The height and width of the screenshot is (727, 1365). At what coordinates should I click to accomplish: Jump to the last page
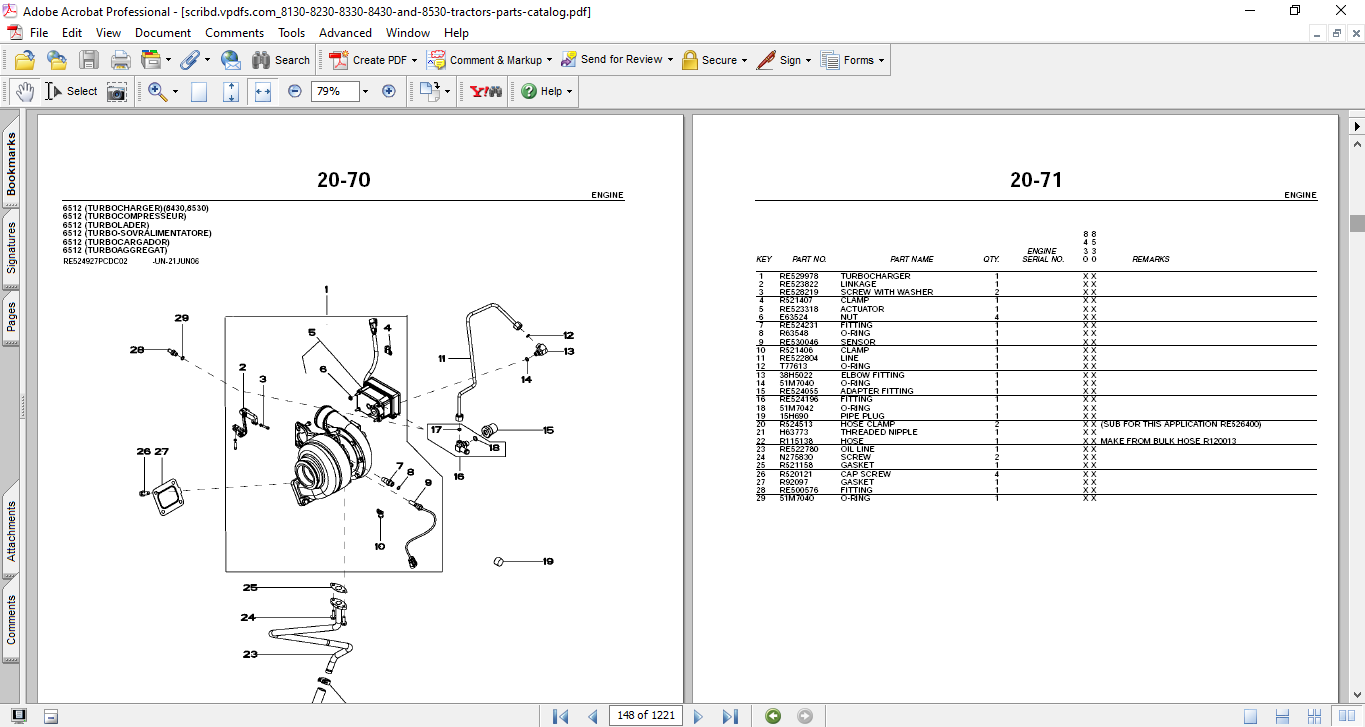pyautogui.click(x=731, y=716)
